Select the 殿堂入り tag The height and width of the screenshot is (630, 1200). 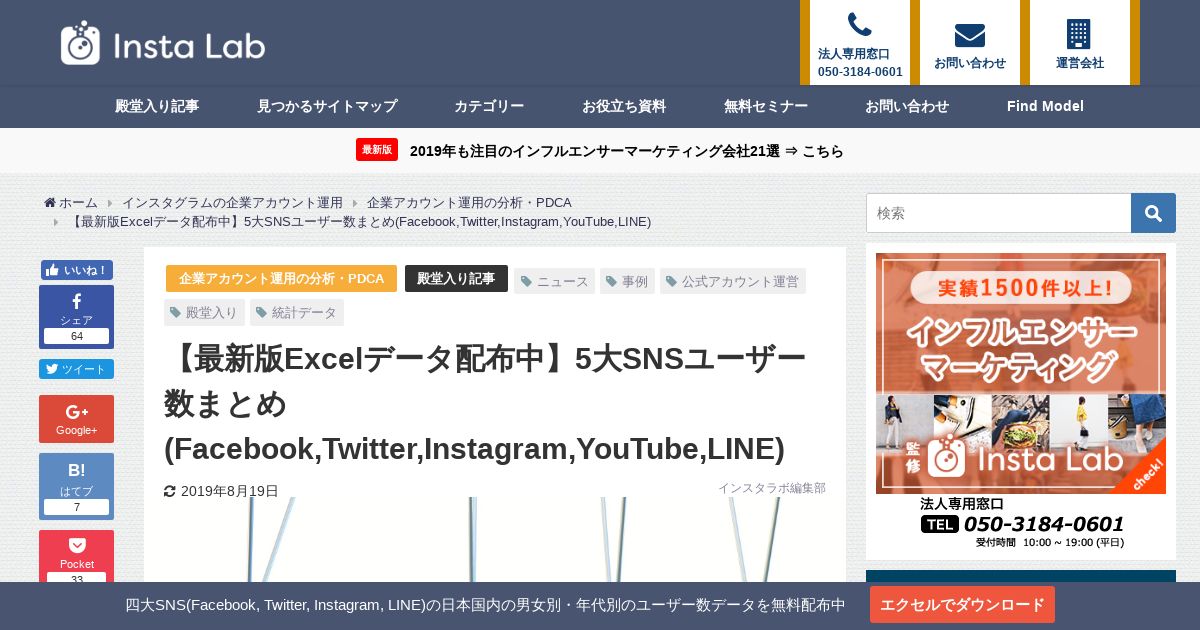204,313
